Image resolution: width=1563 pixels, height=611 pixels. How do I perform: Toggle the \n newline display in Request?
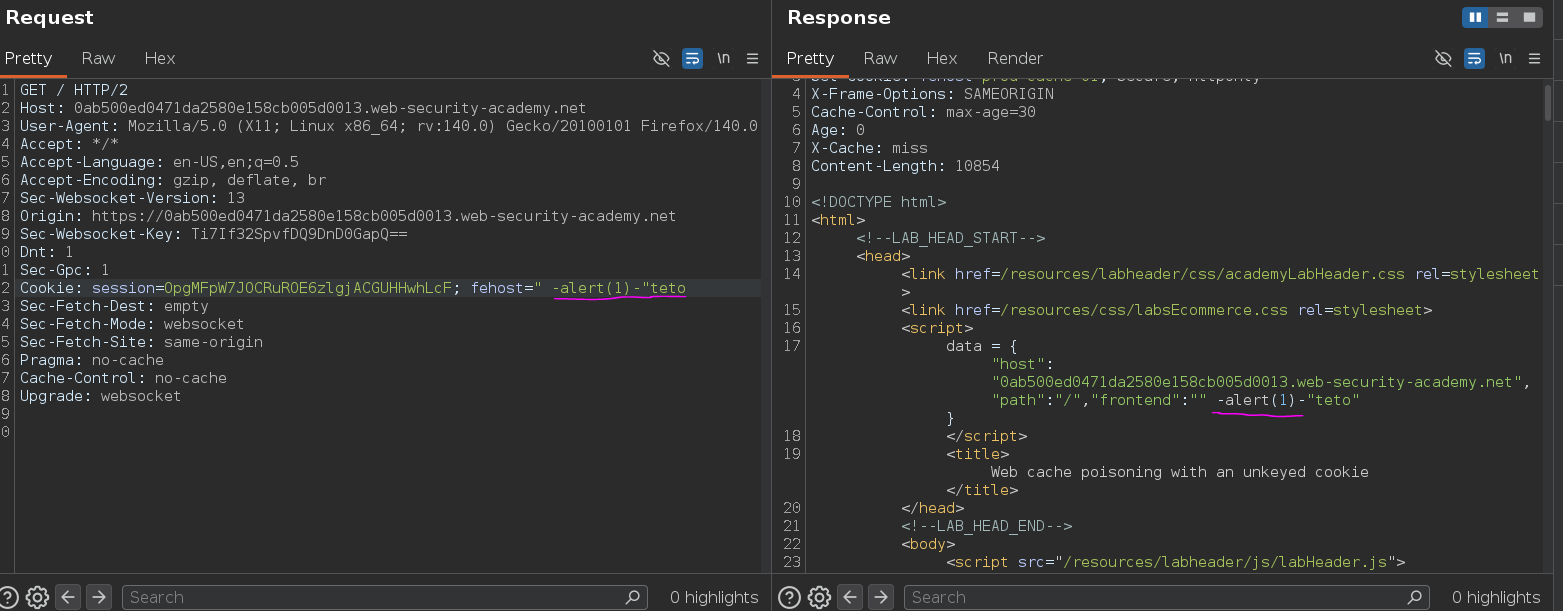pyautogui.click(x=723, y=58)
